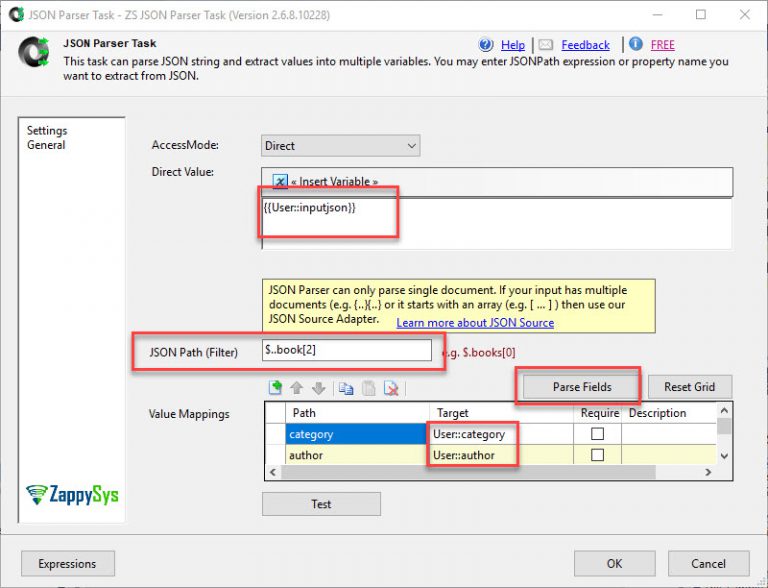Select the category path cell
Viewport: 768px width, 588px height.
[x=357, y=434]
